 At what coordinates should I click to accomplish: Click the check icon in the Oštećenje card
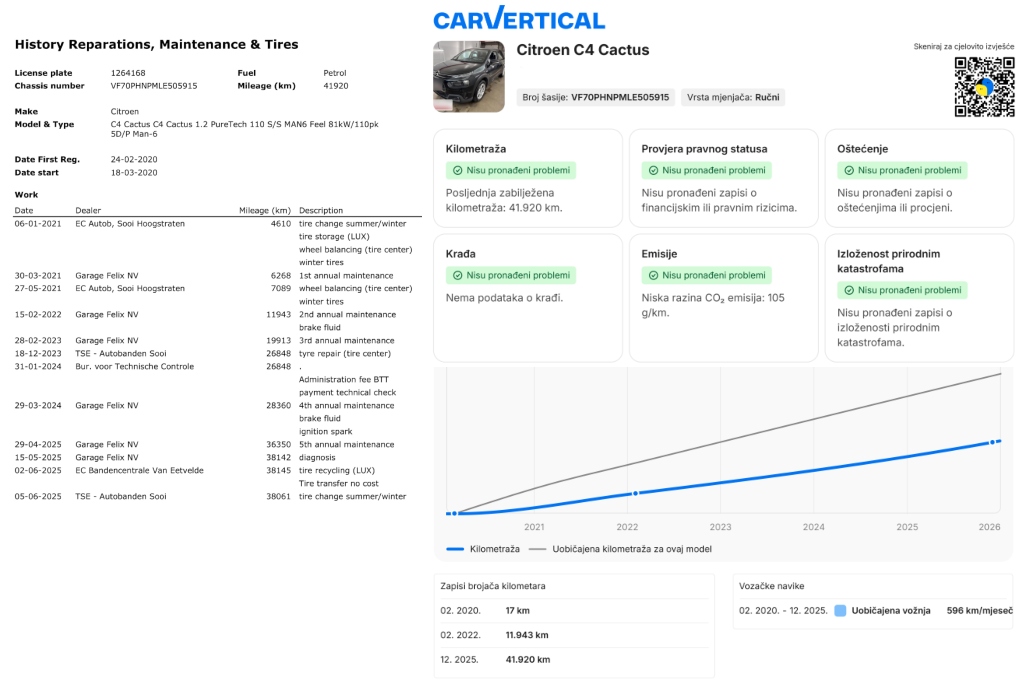(849, 171)
